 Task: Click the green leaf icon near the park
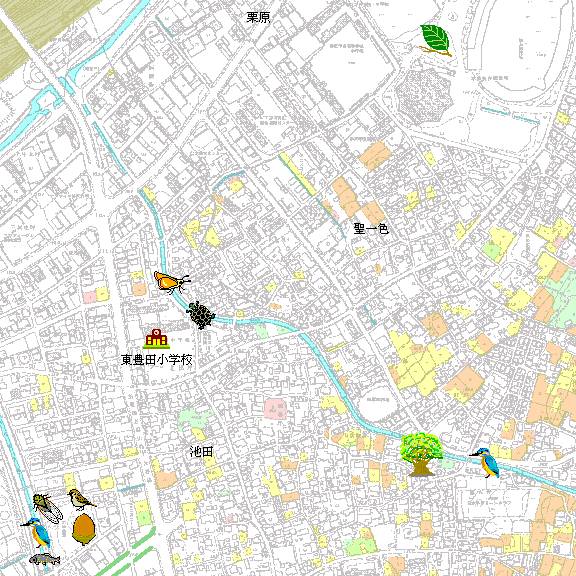pos(436,40)
